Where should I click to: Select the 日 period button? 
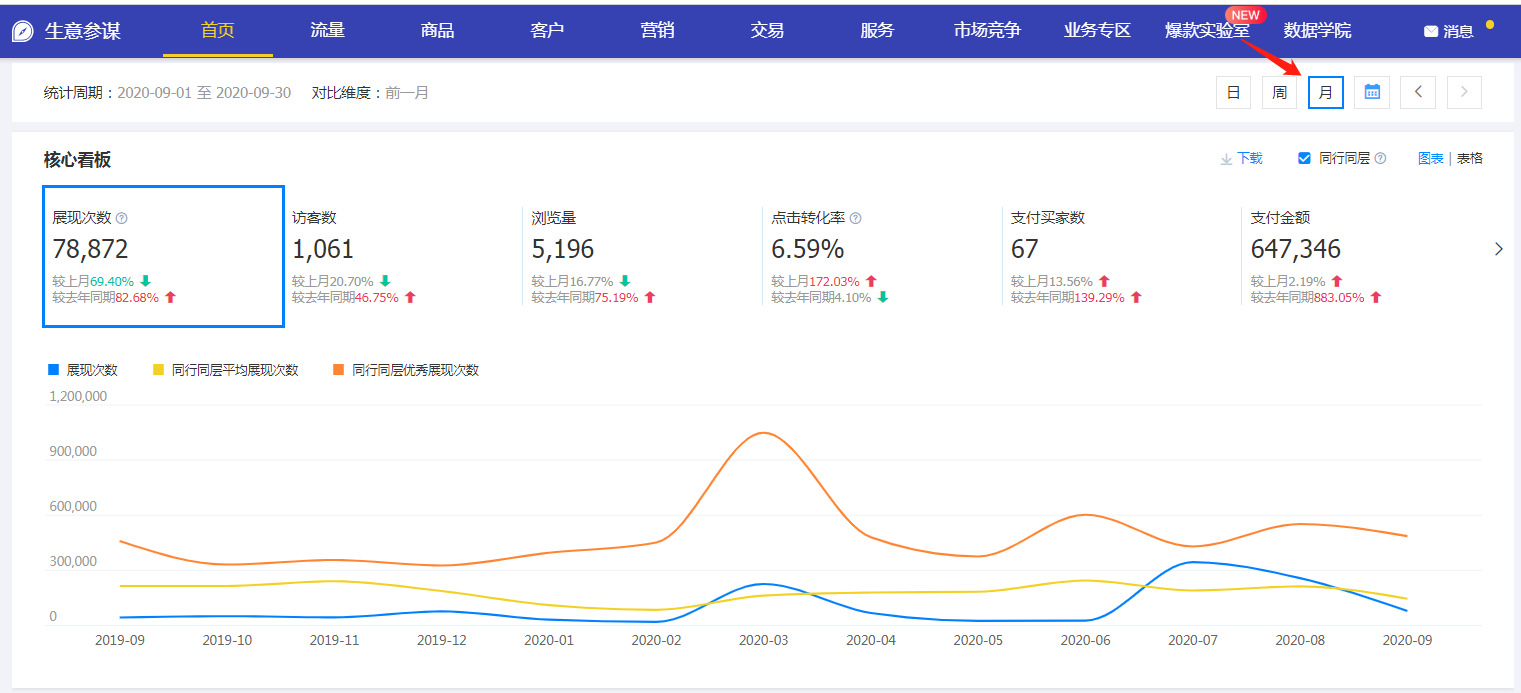[1233, 92]
